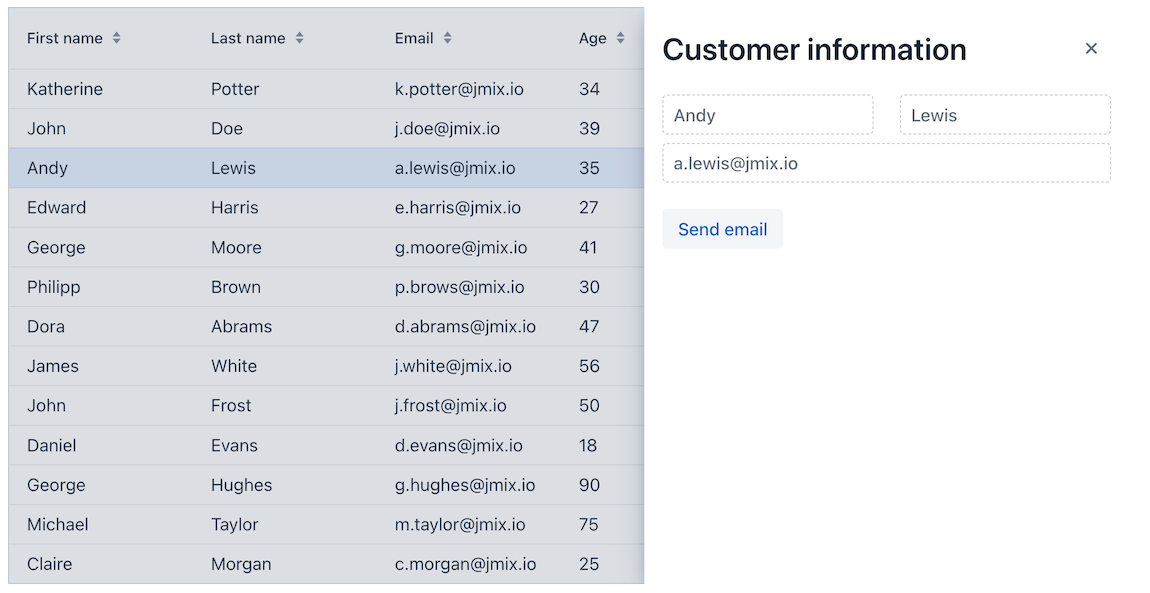
Task: Select the Edward Harris row
Action: (x=300, y=208)
